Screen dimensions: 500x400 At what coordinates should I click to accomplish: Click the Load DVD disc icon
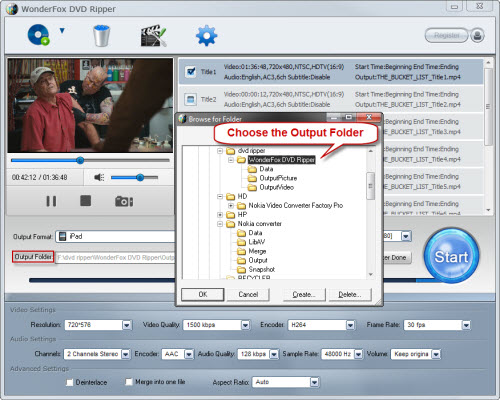tap(38, 35)
